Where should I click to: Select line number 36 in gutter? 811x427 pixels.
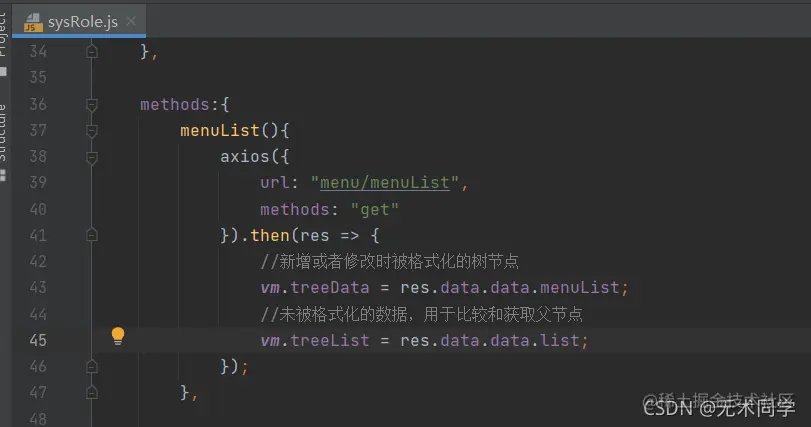click(38, 104)
